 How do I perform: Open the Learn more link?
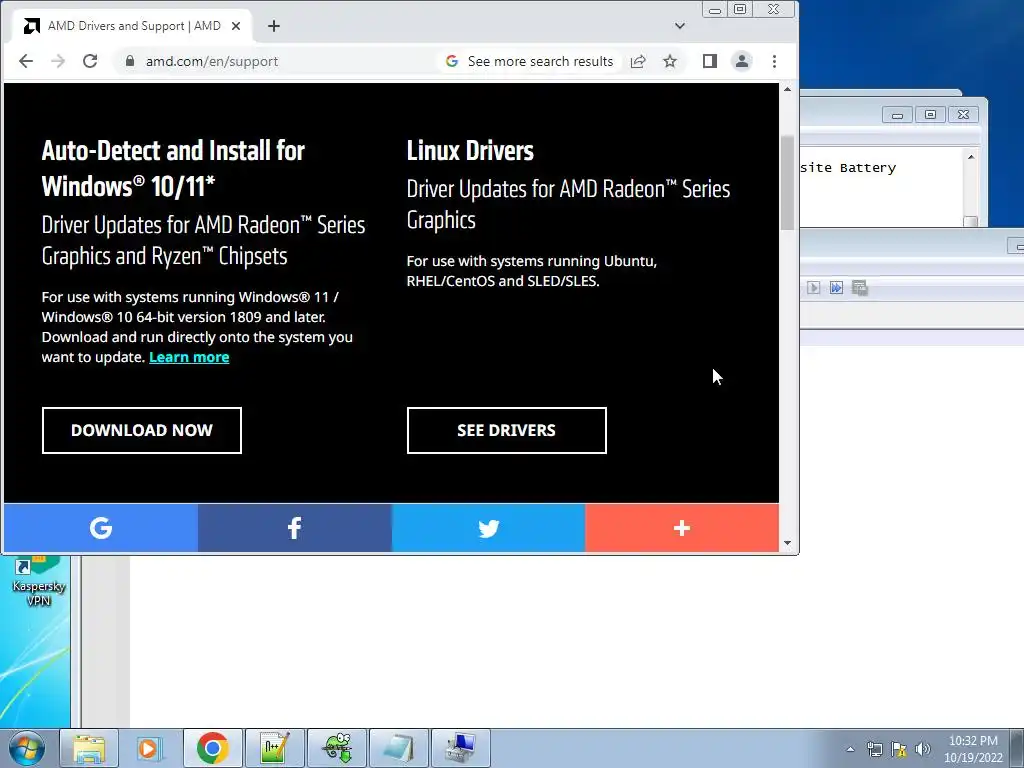(x=189, y=357)
